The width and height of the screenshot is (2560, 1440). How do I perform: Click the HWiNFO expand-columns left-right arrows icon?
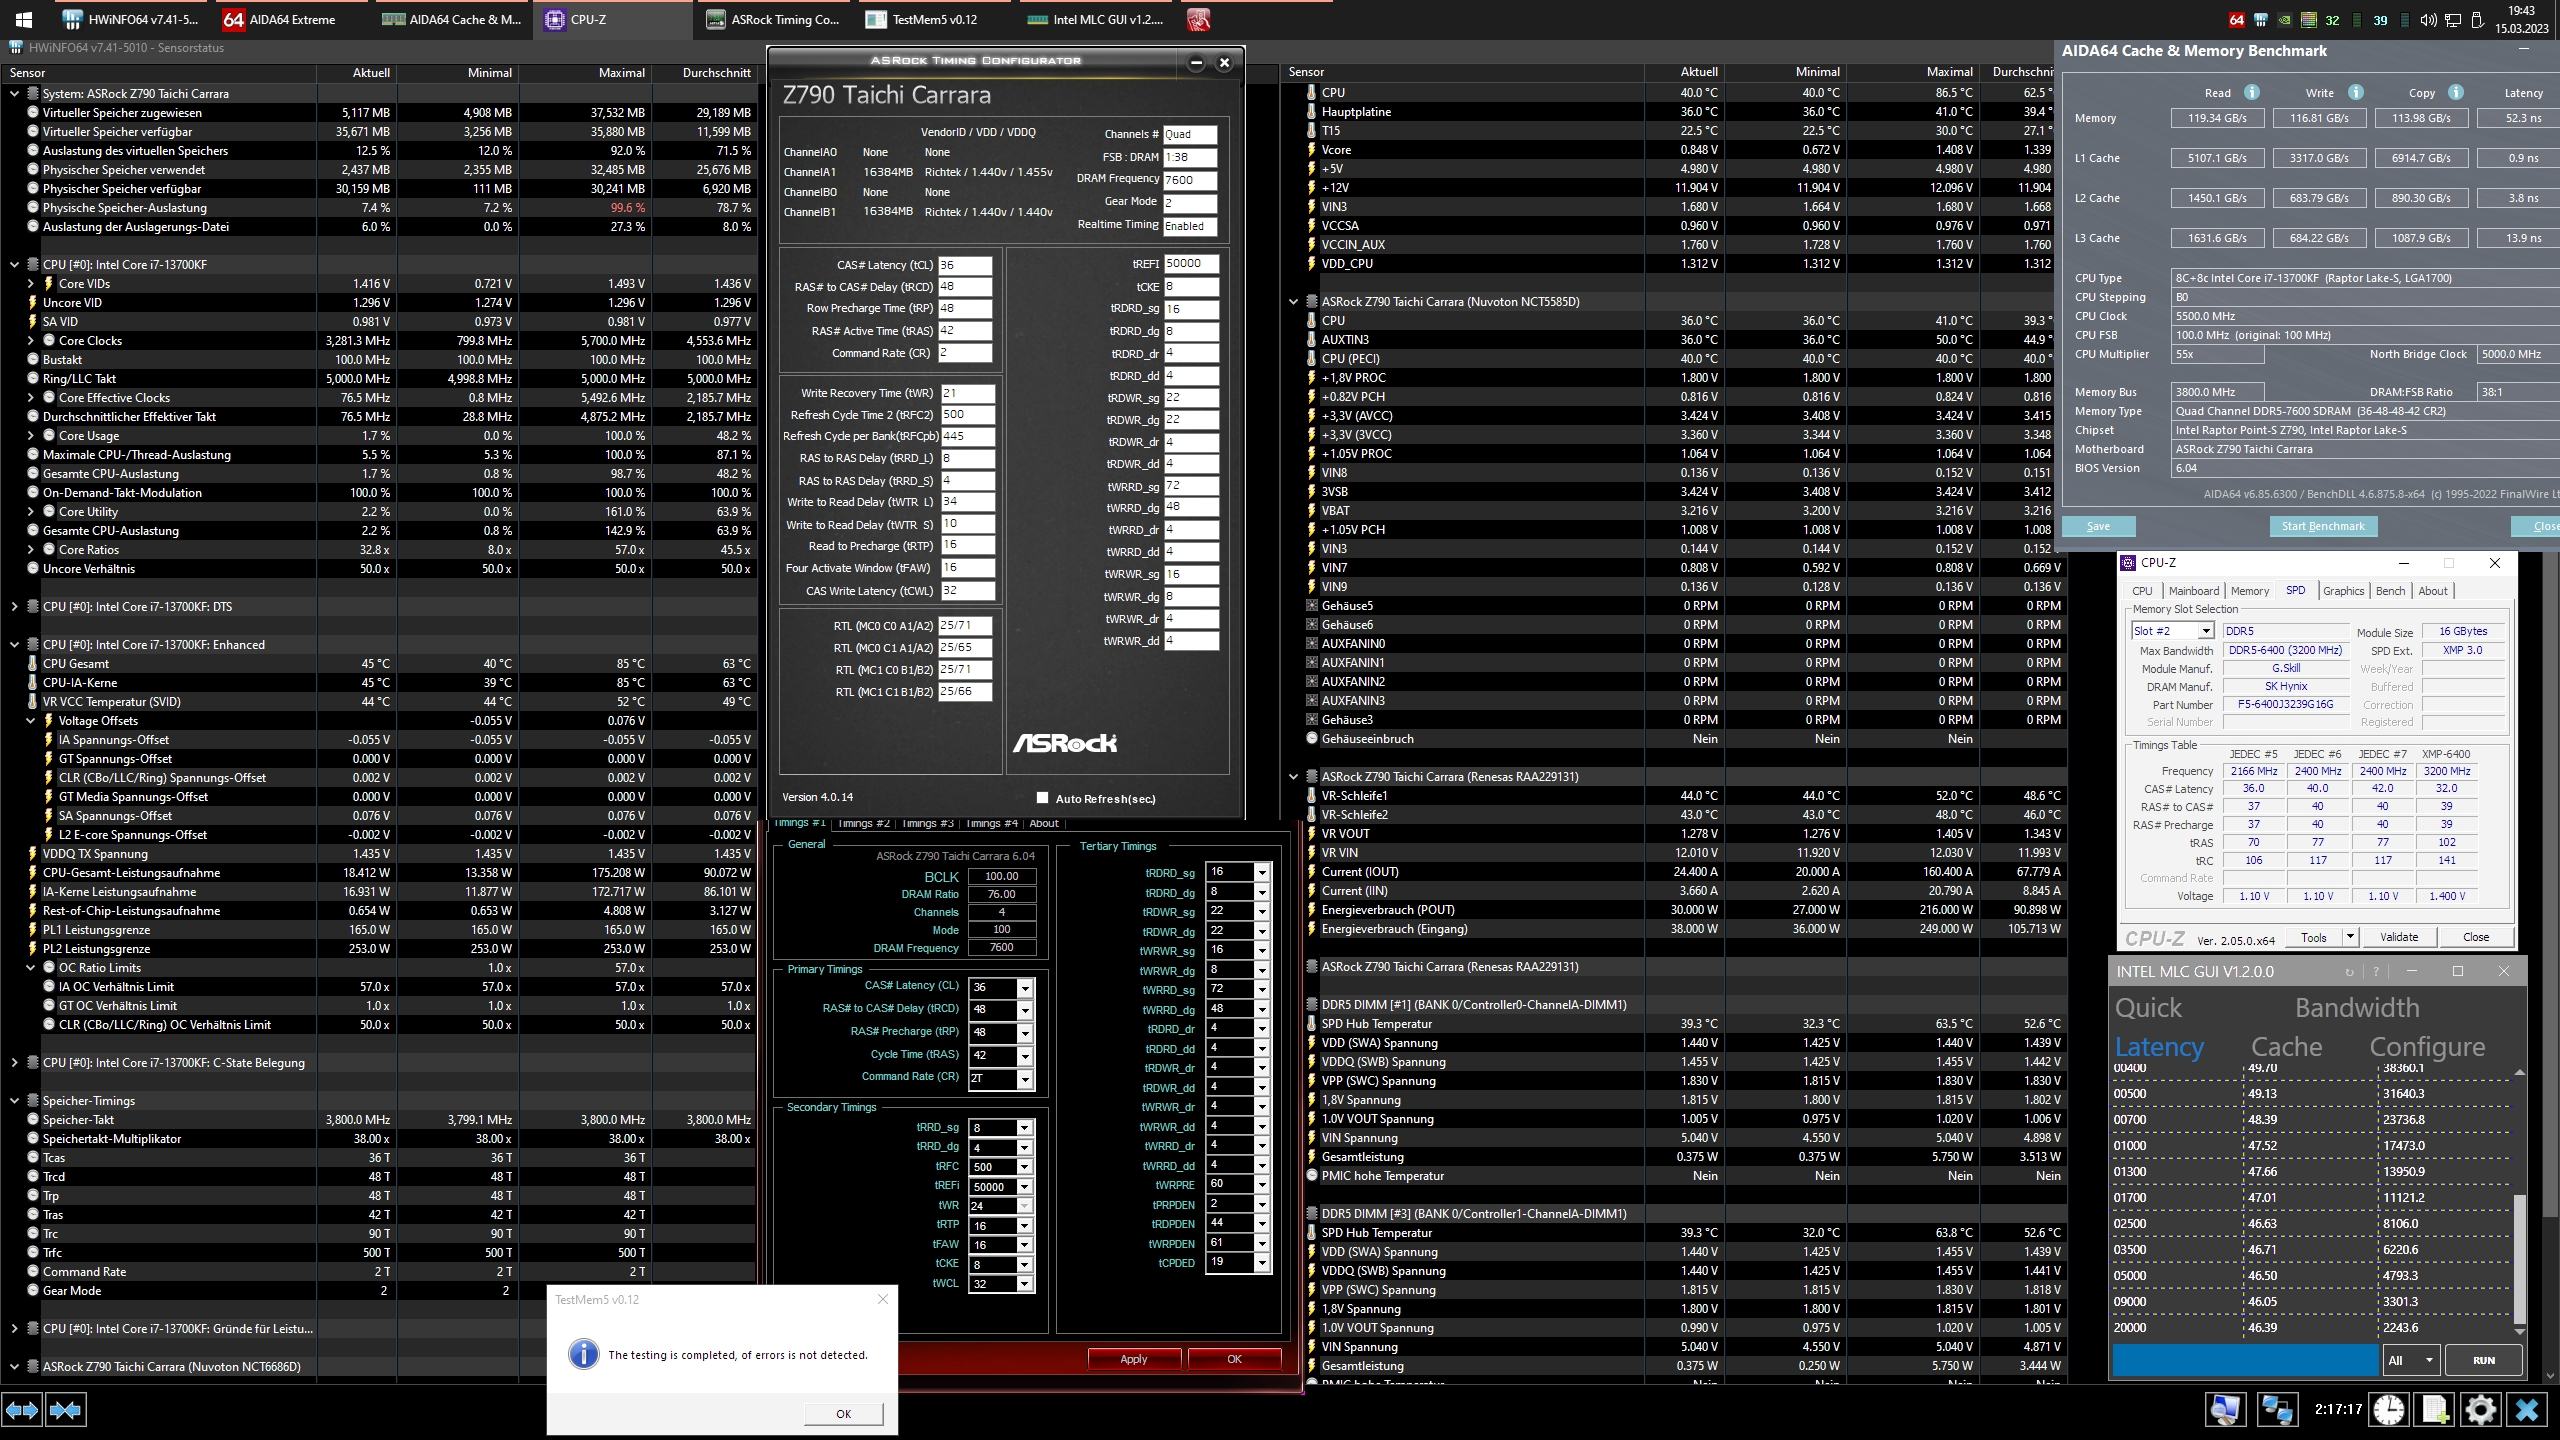tap(22, 1410)
